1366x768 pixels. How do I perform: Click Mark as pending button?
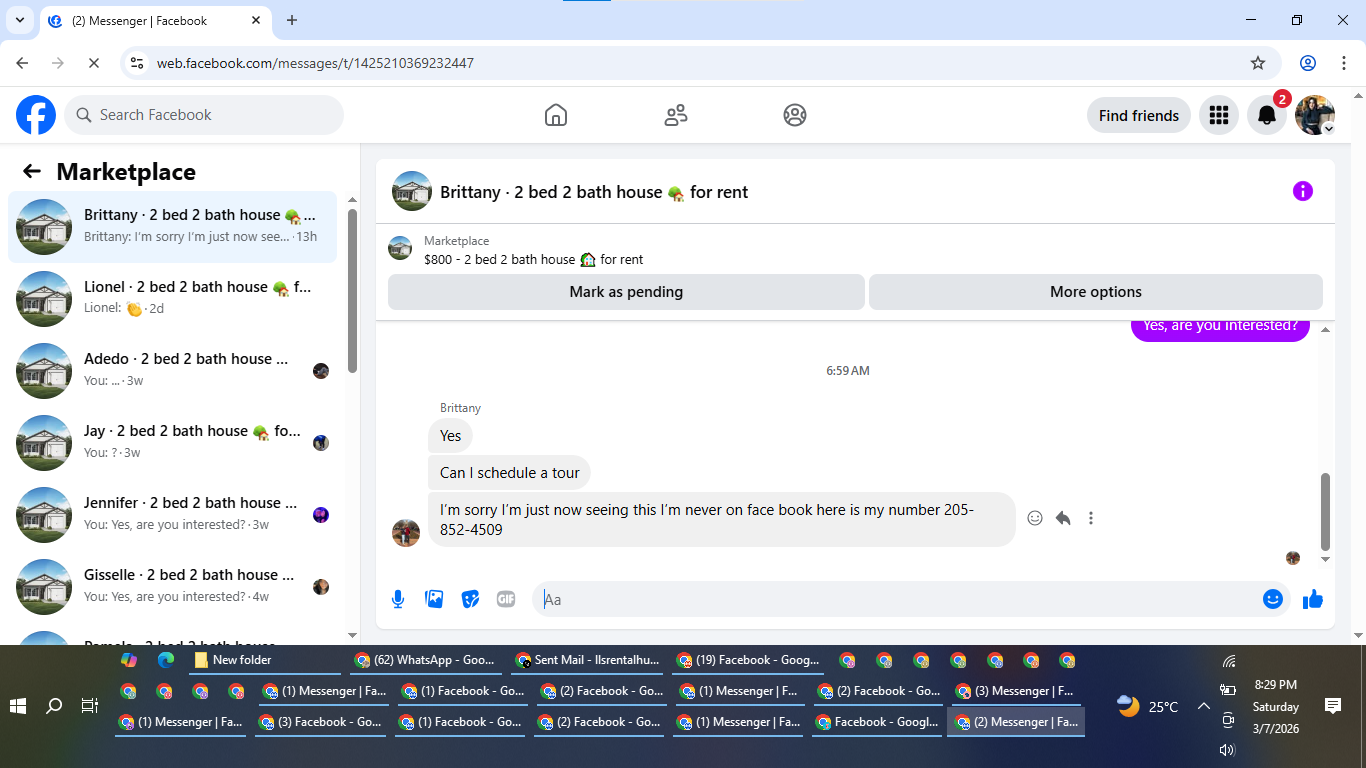pyautogui.click(x=626, y=292)
